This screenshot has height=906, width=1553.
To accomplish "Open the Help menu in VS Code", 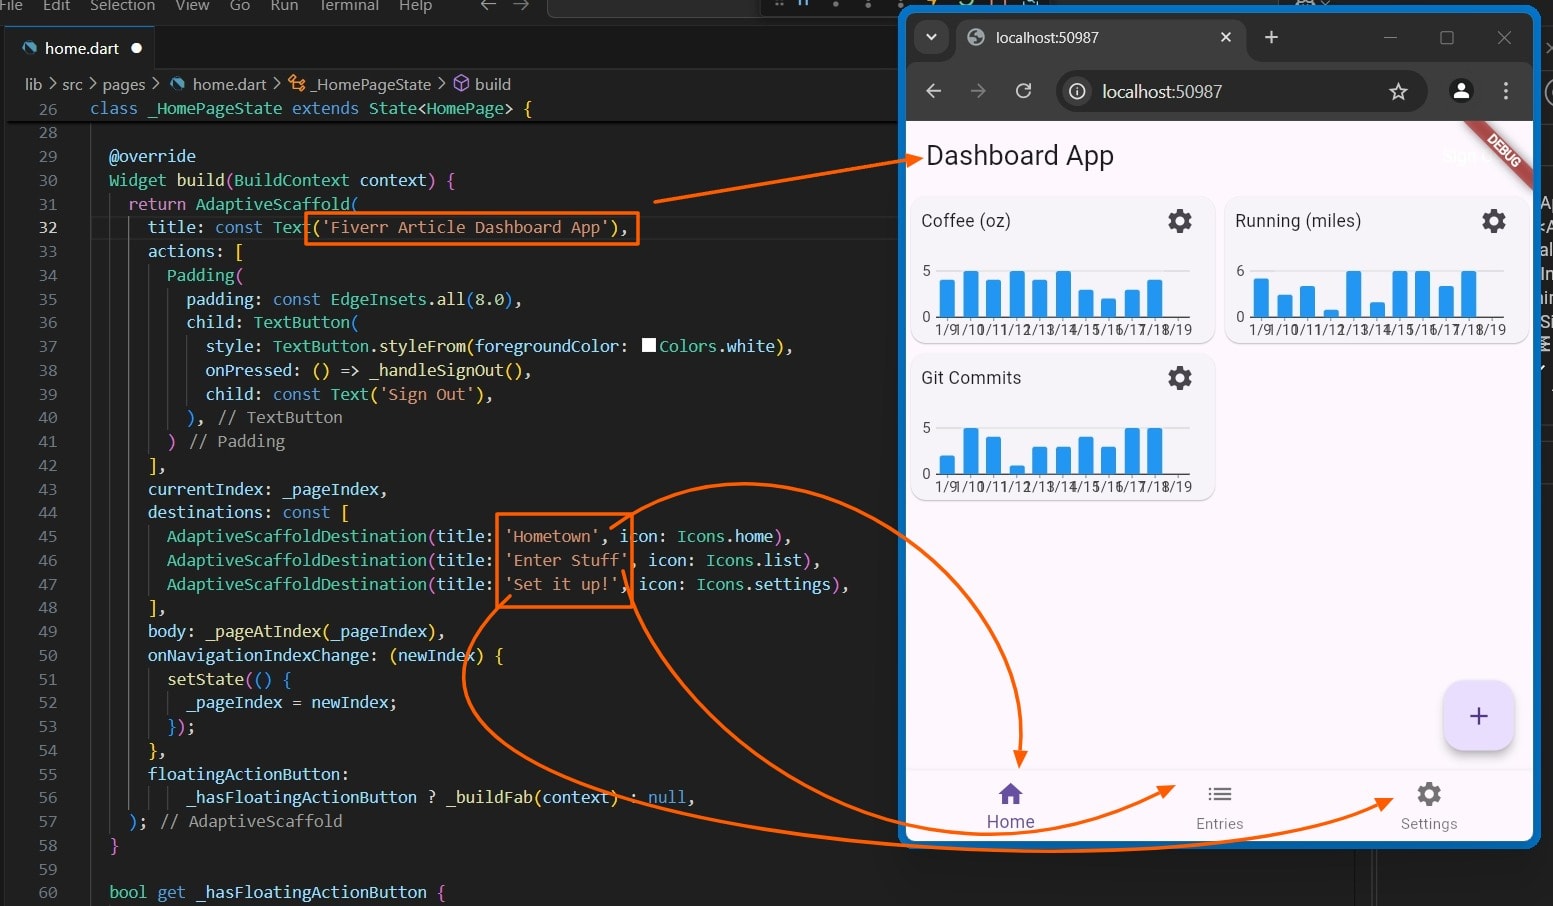I will point(415,6).
